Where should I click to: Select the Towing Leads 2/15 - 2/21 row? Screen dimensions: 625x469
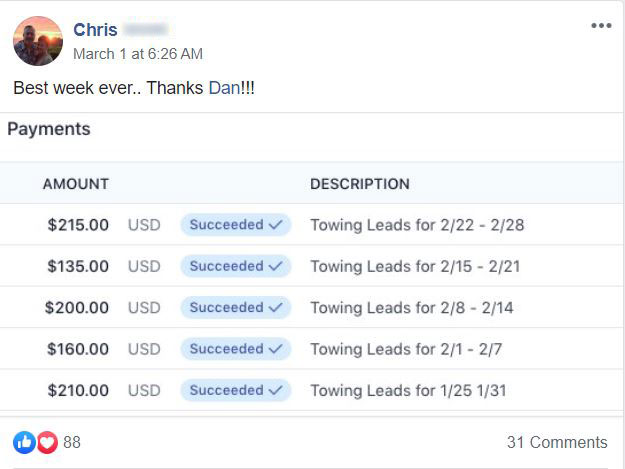pos(311,266)
